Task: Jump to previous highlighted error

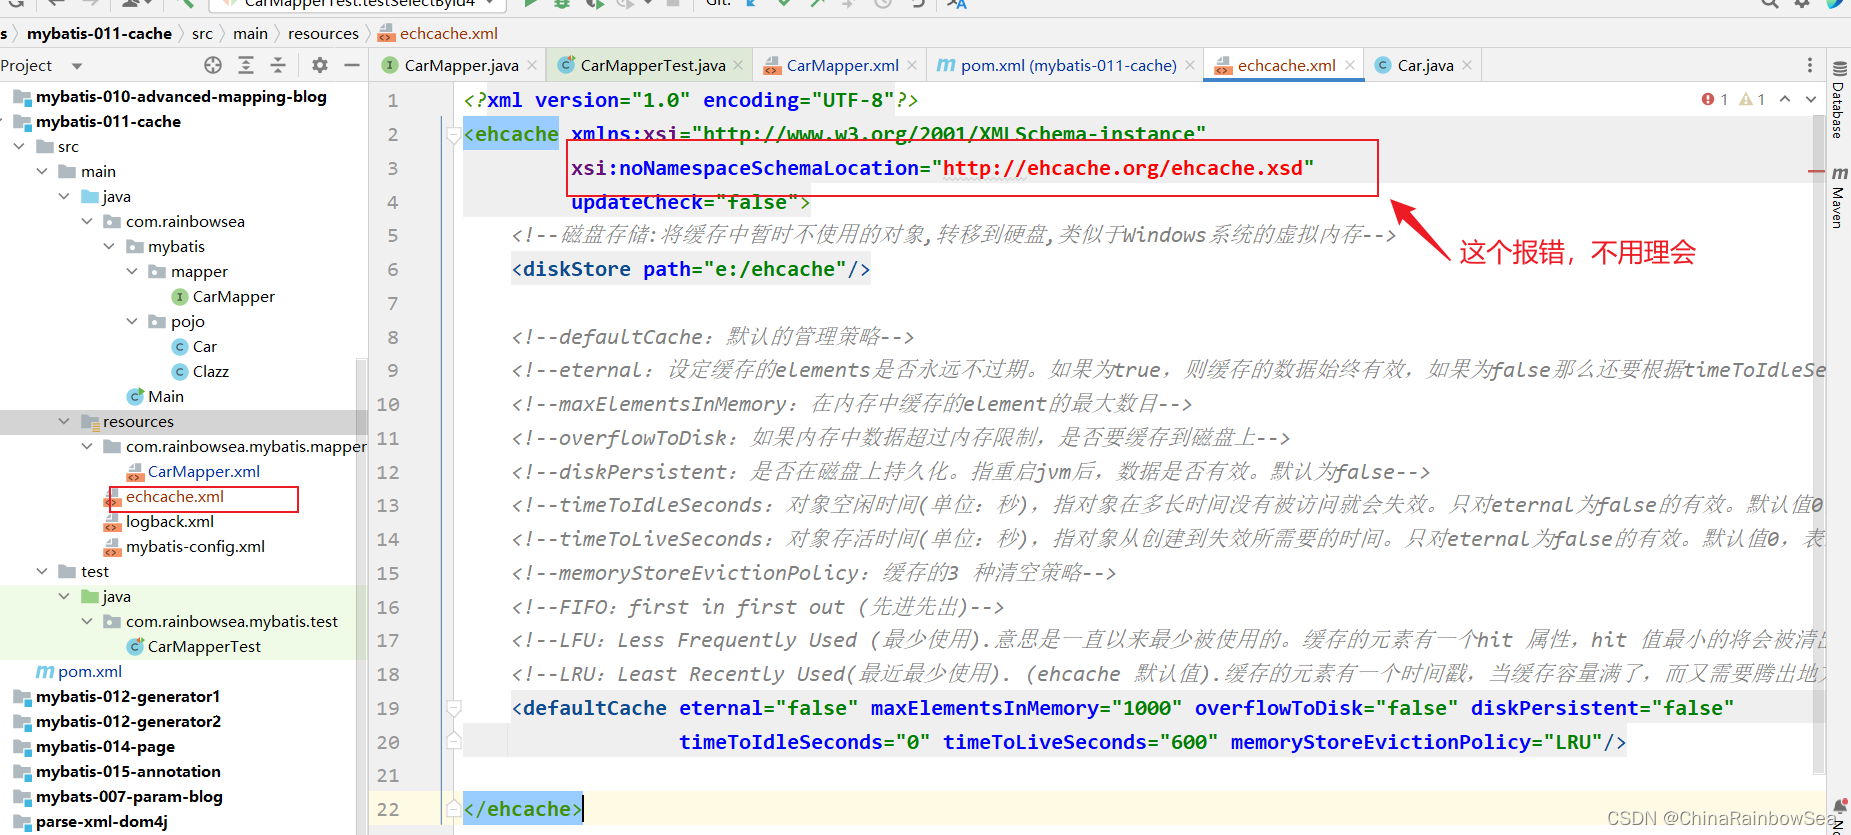Action: click(x=1785, y=99)
